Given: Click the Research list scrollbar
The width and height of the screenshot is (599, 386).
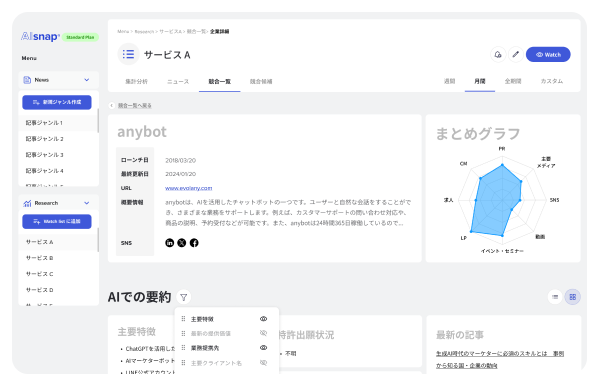Looking at the screenshot, I should [98, 240].
